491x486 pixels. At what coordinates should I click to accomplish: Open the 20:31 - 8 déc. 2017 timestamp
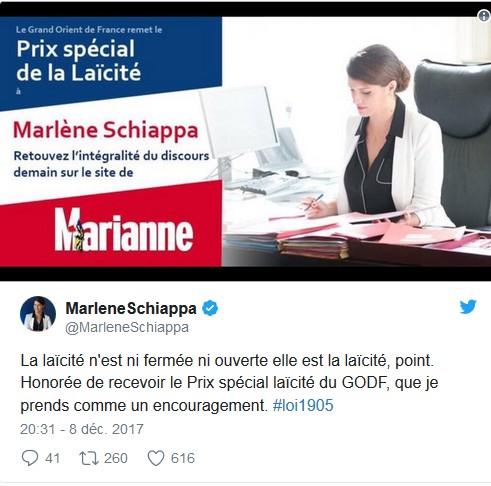tap(82, 429)
